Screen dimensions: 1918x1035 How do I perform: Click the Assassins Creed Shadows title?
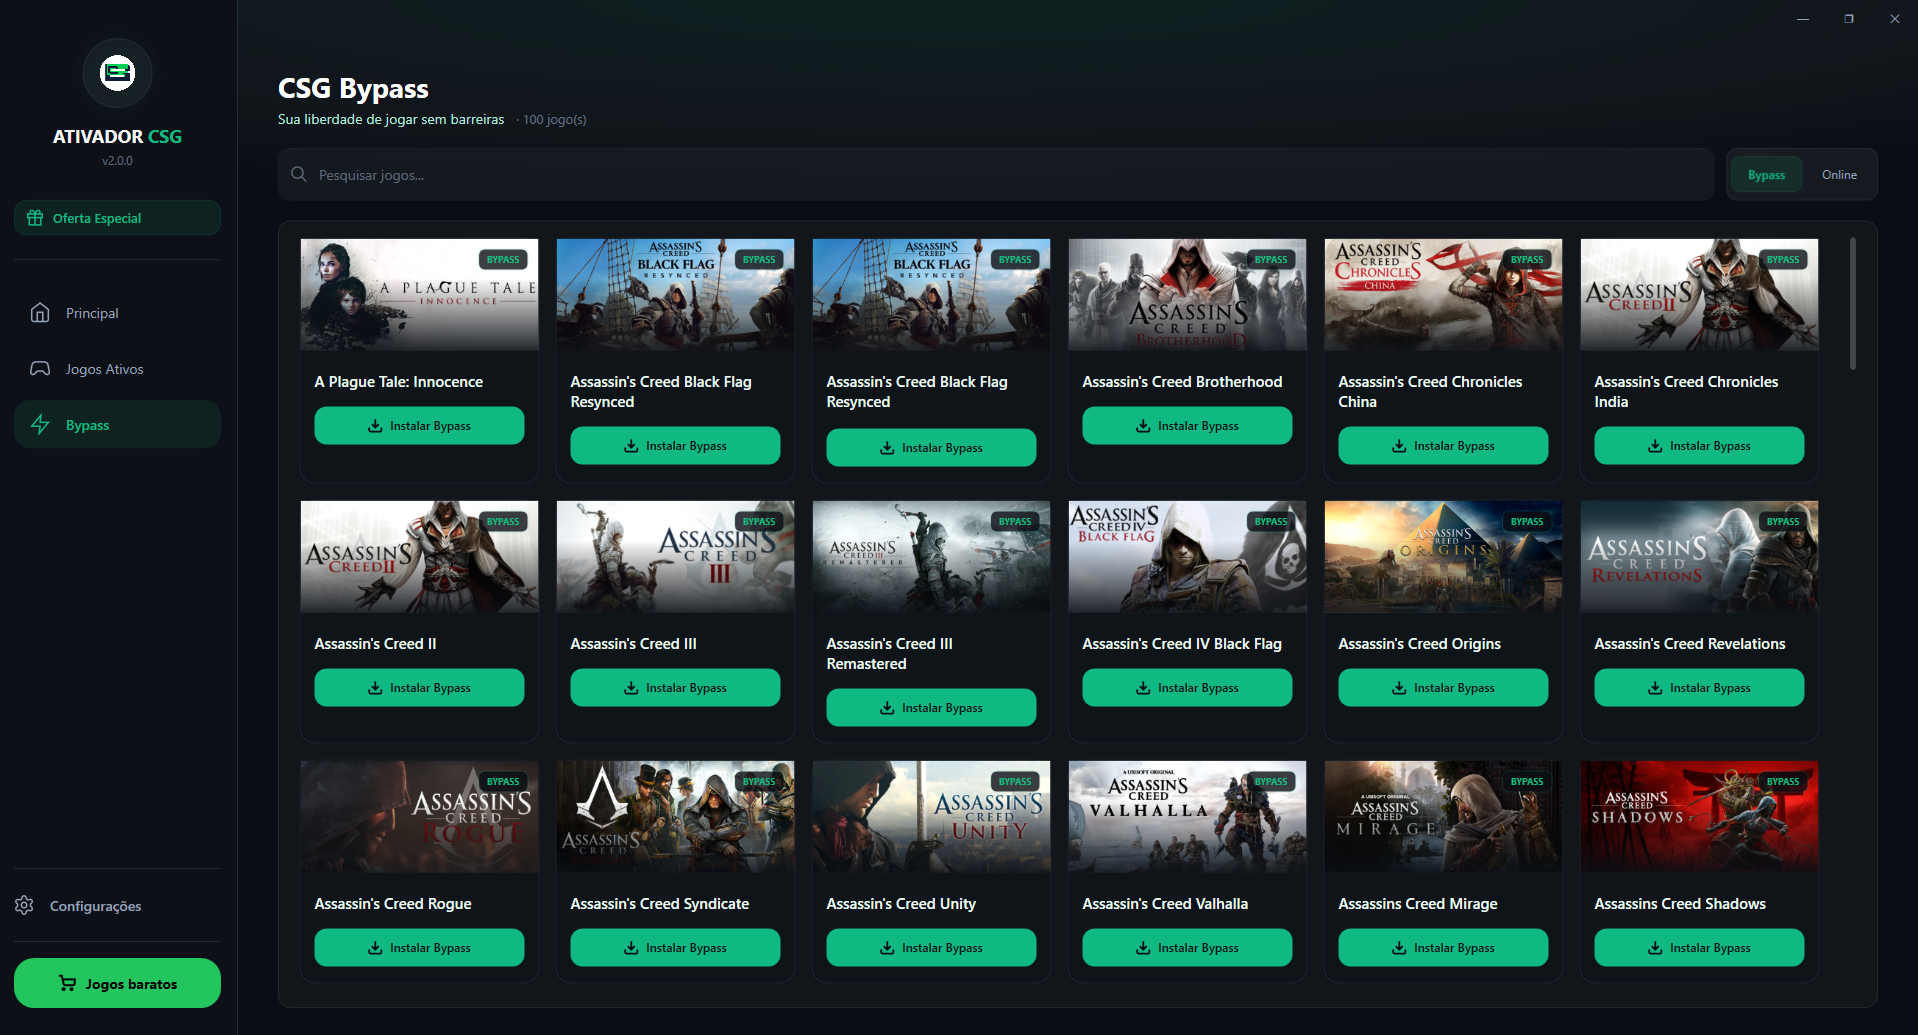[1680, 904]
